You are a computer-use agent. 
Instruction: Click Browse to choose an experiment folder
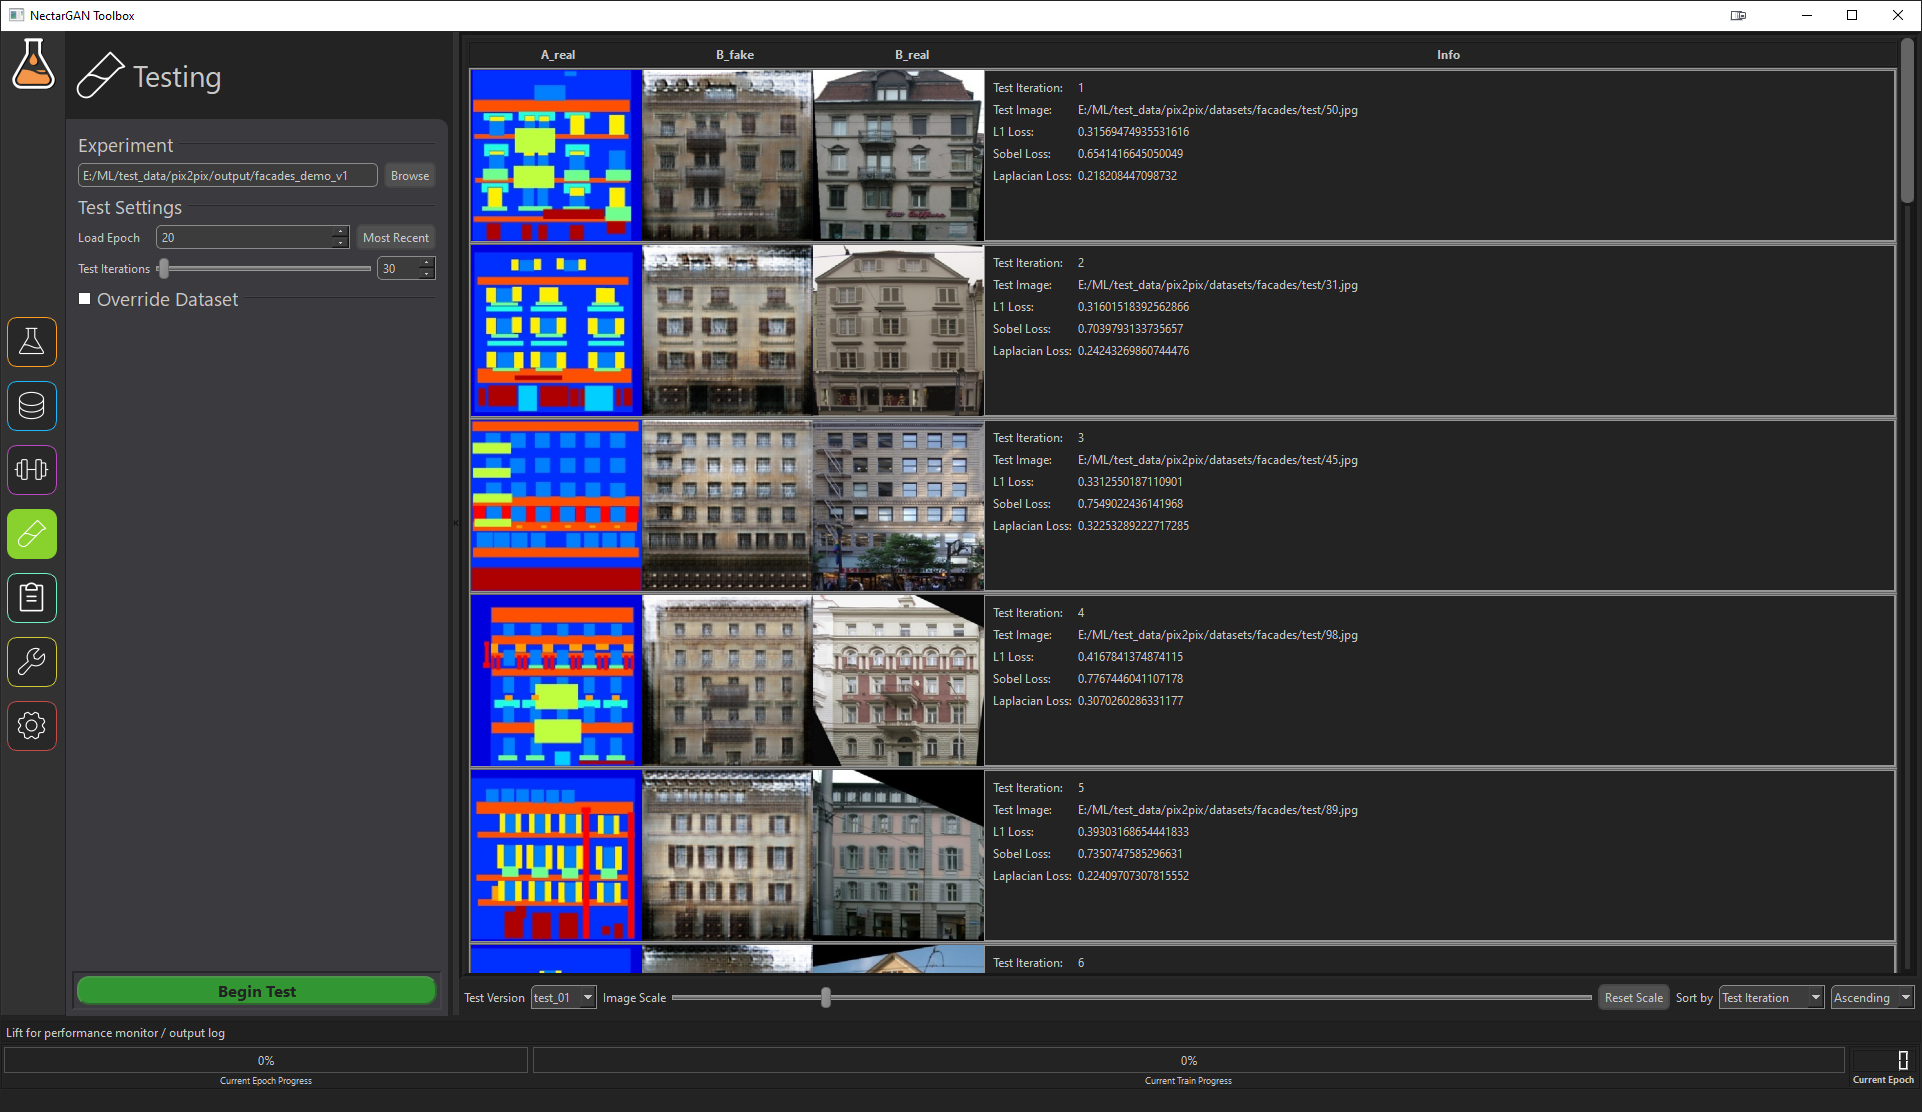(x=409, y=175)
